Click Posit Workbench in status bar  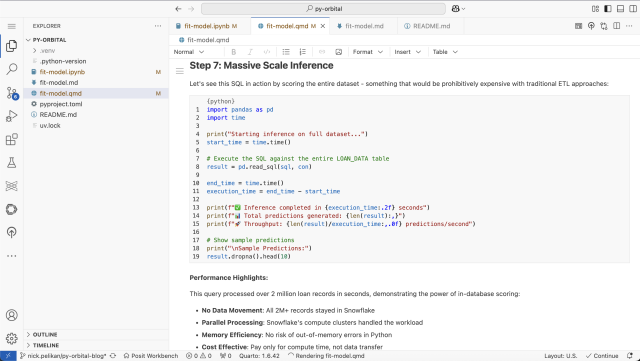(151, 356)
